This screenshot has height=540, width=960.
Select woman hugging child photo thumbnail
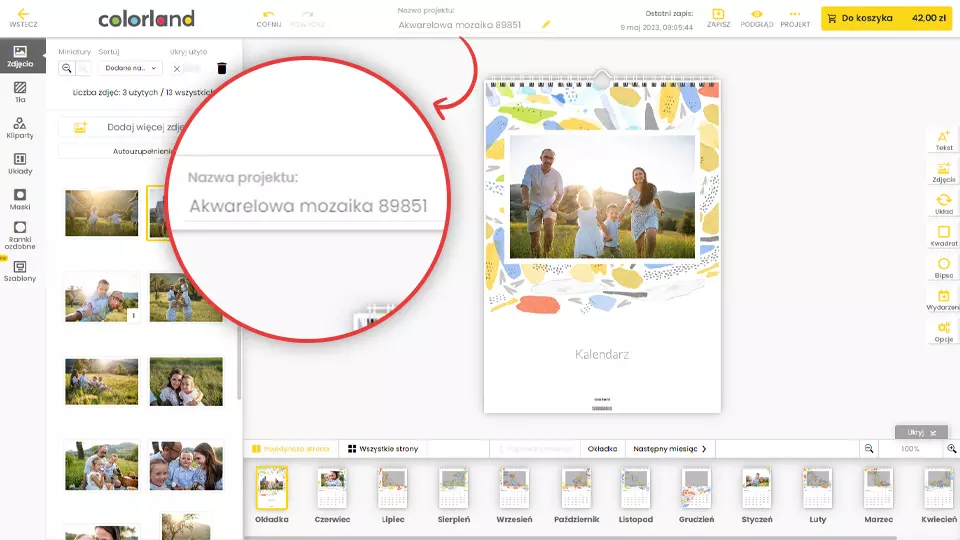point(186,381)
